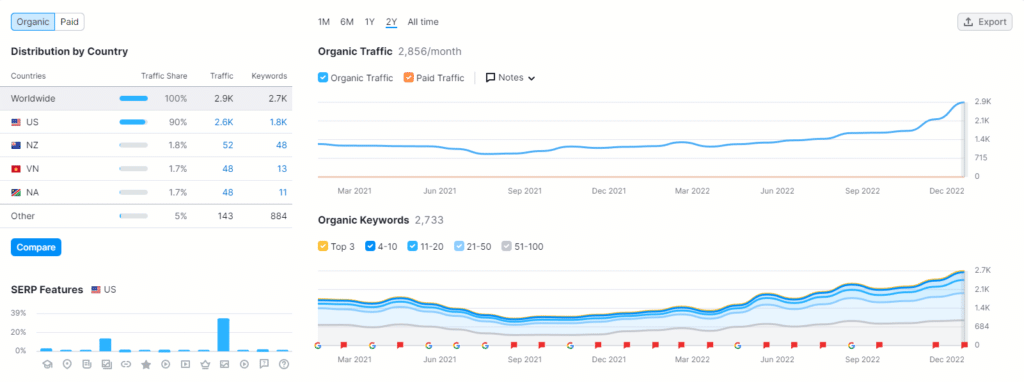This screenshot has height=382, width=1024.
Task: Click the graduation cap Knowledge panel SERP icon
Action: (47, 364)
